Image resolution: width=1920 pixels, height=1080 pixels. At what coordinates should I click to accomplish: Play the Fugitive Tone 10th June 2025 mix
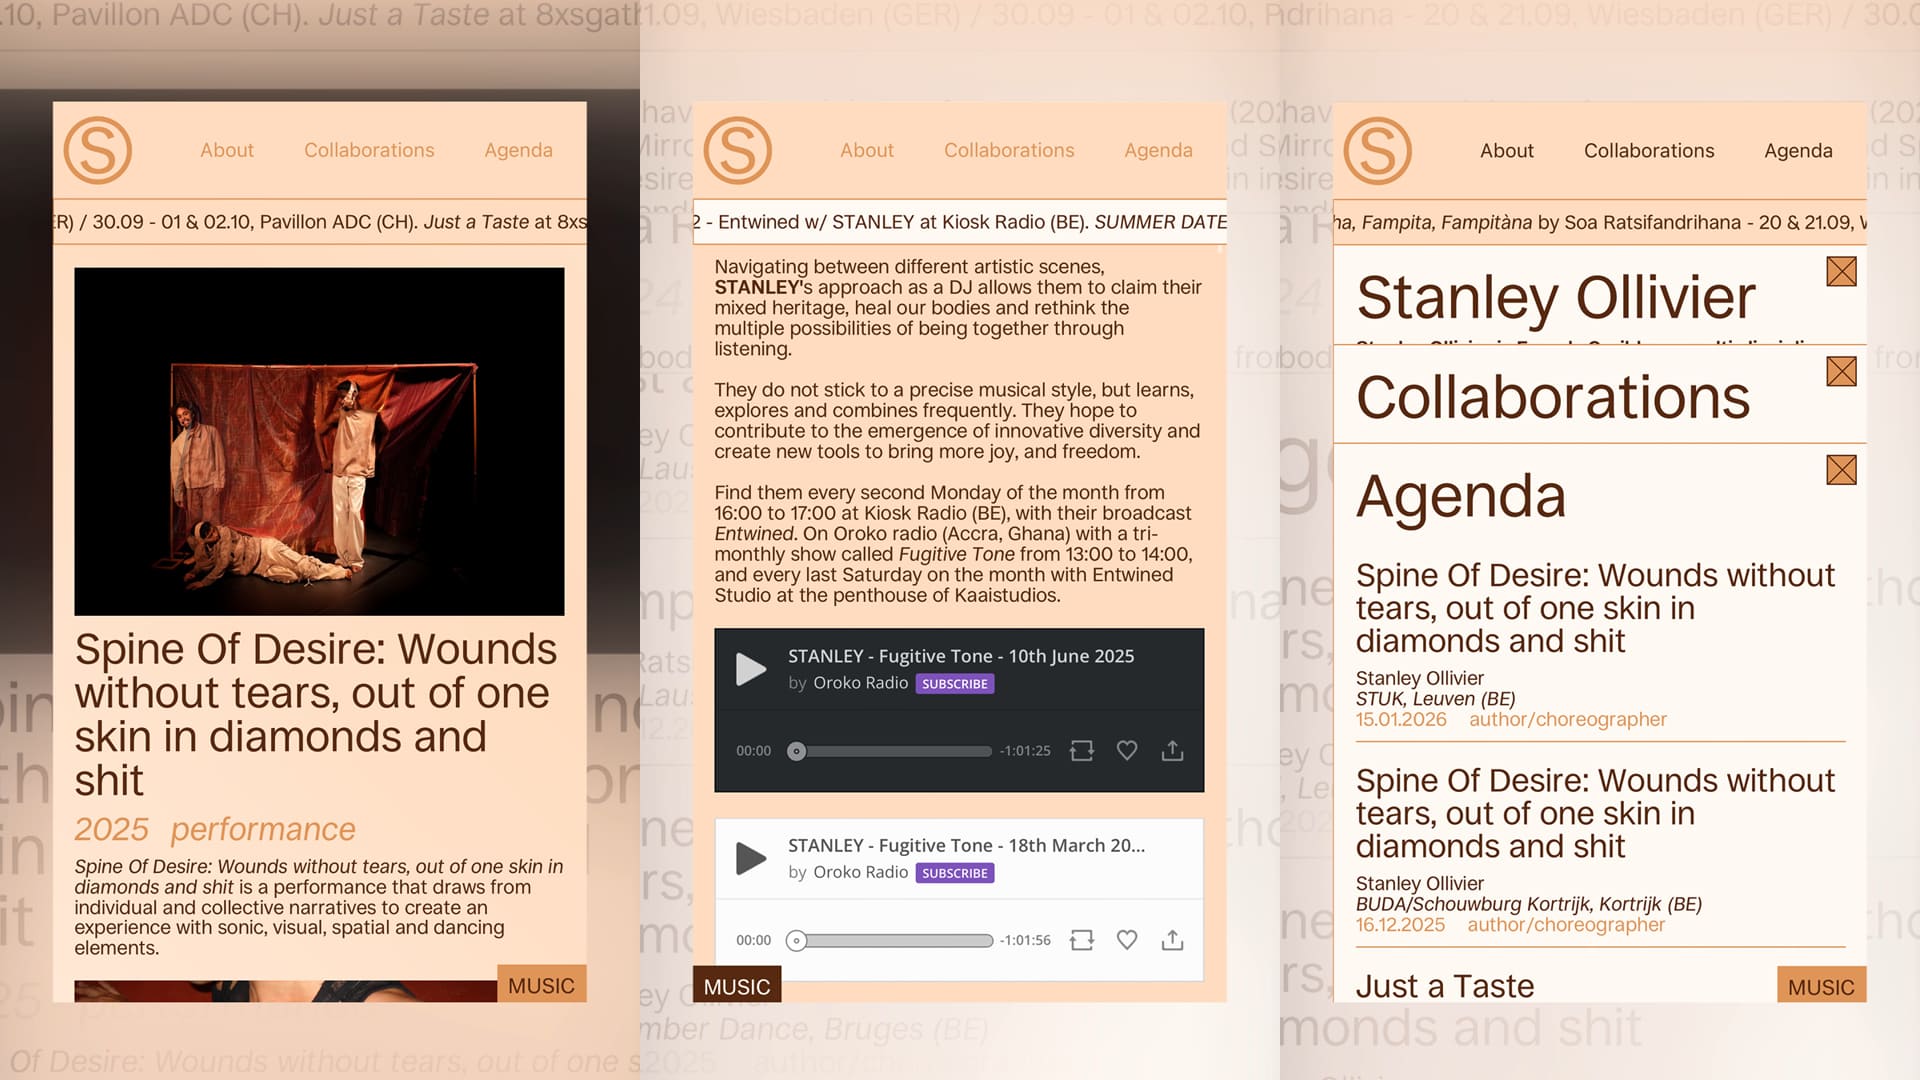tap(750, 669)
